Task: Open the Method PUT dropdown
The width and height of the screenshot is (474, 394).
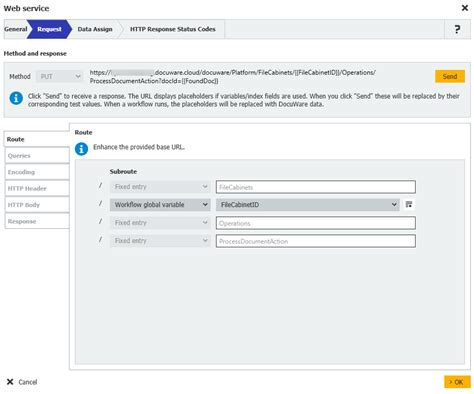Action: pos(60,76)
